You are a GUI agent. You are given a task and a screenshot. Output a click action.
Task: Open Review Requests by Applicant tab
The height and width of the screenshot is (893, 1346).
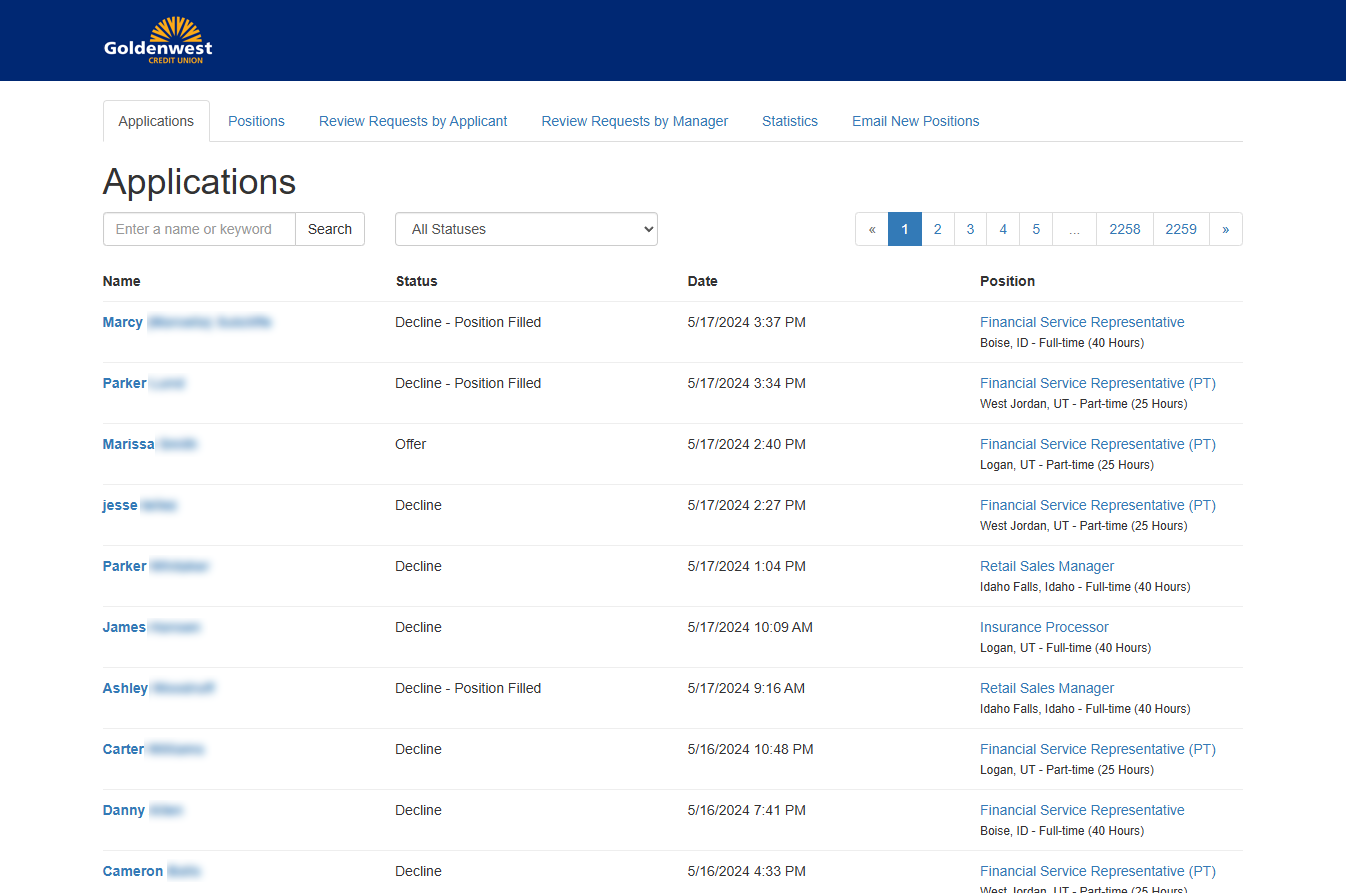point(413,121)
